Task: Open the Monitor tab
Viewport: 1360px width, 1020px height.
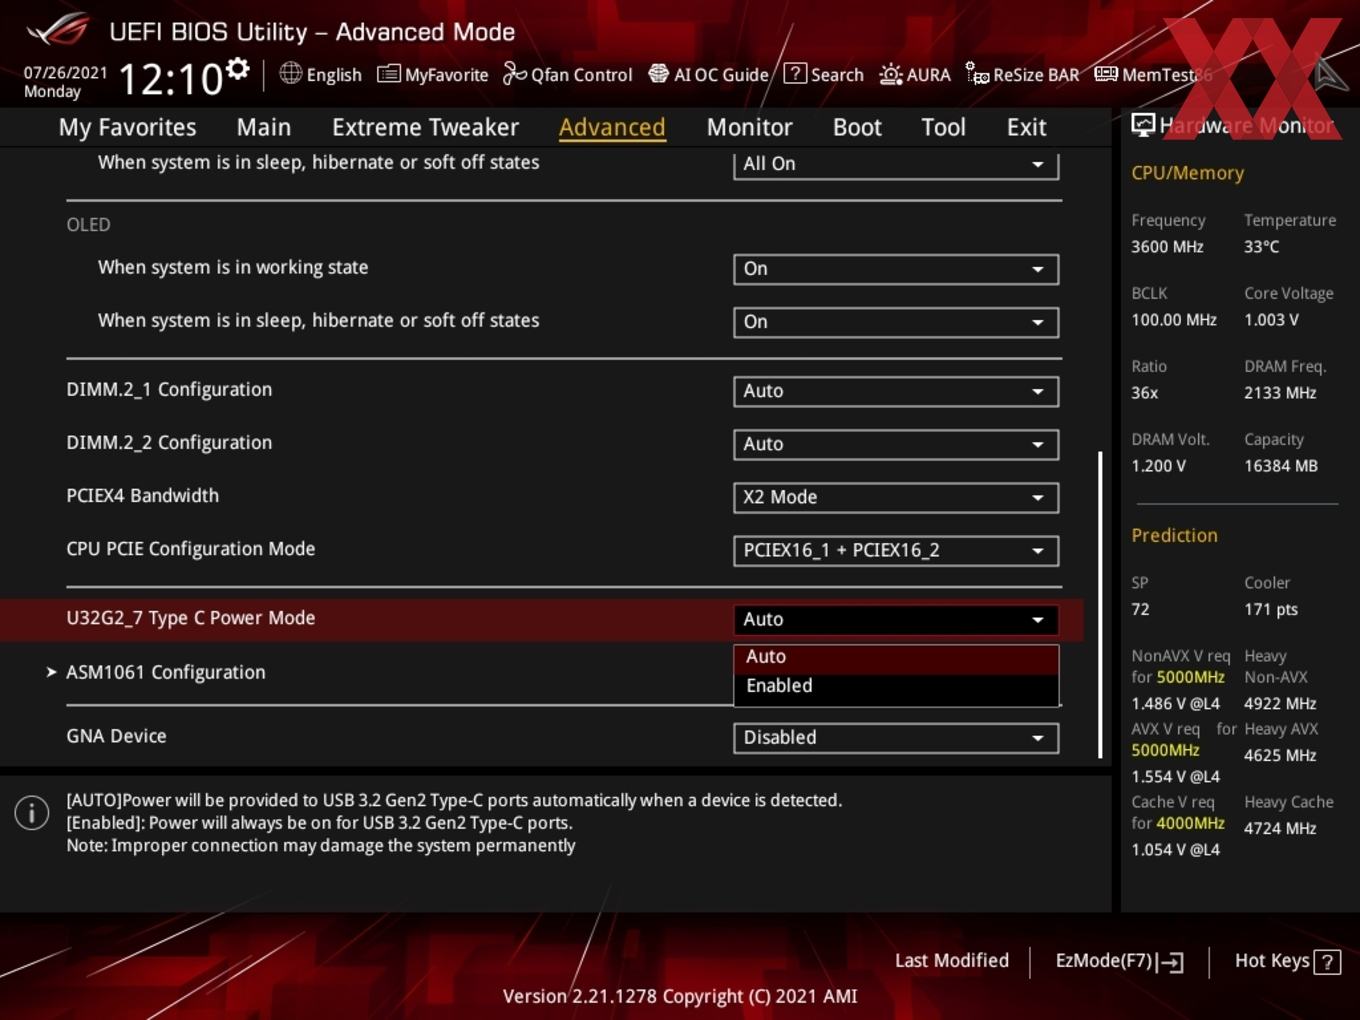Action: click(x=749, y=127)
